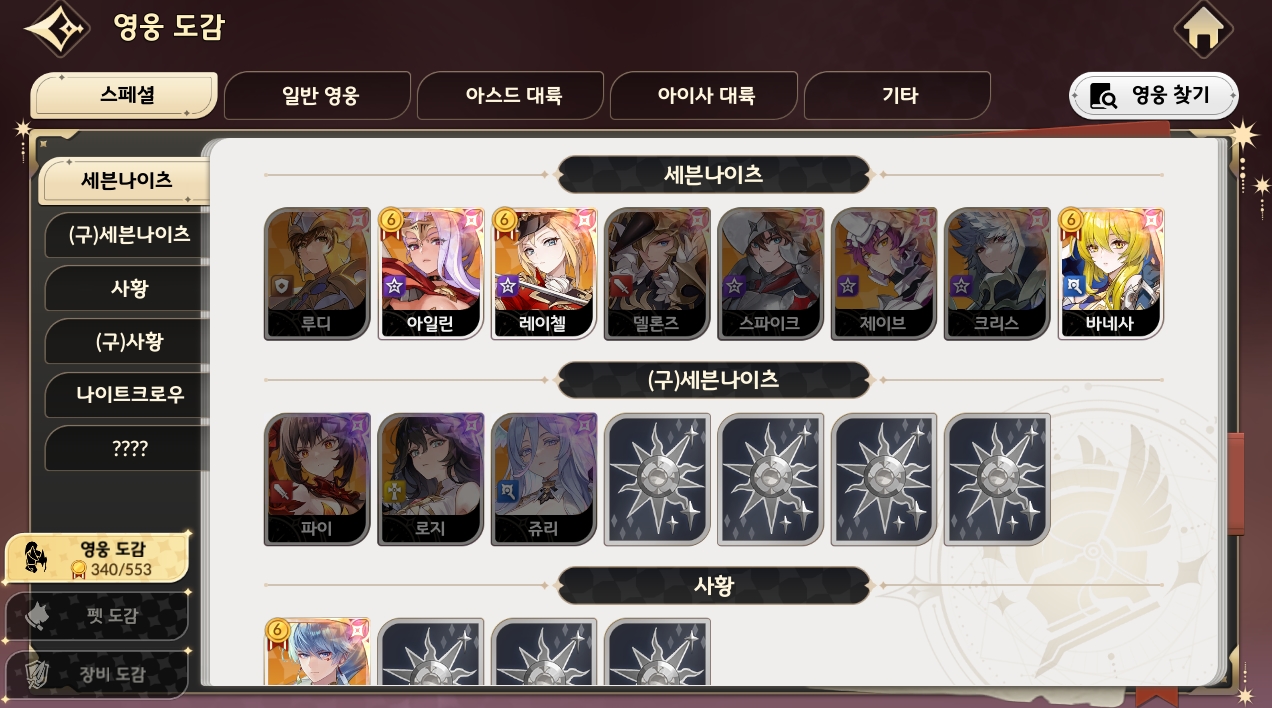Image resolution: width=1272 pixels, height=708 pixels.
Task: Click the back diamond icon beside 영웅 도감
Action: [57, 30]
